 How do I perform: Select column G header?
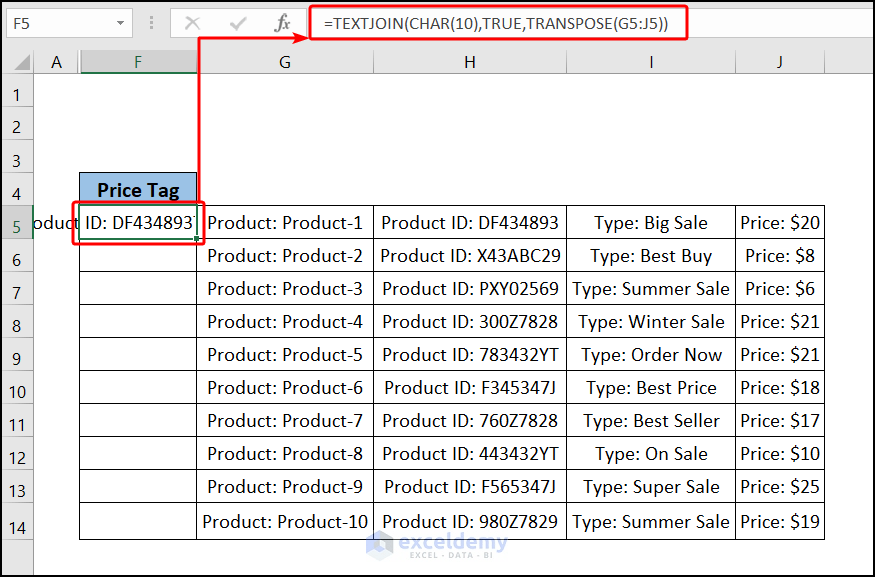click(284, 61)
